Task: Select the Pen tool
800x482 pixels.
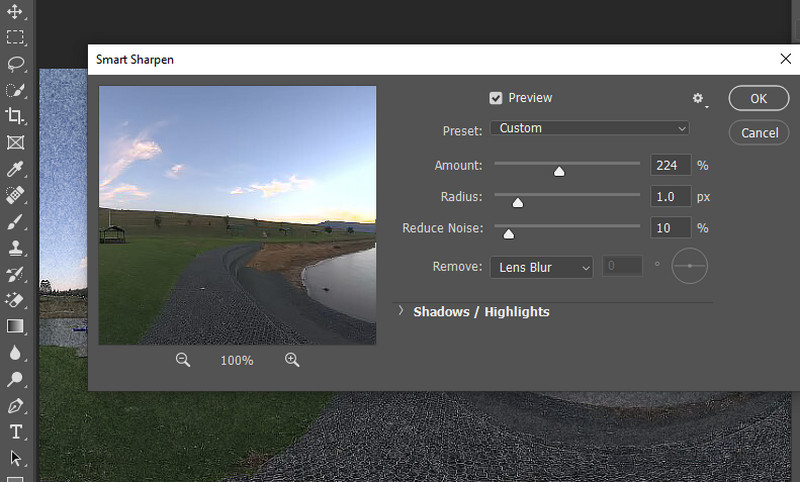Action: click(16, 405)
